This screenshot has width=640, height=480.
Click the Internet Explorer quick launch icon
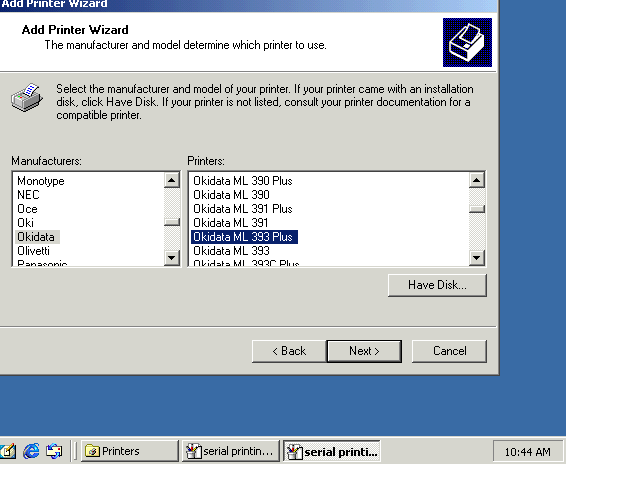pyautogui.click(x=31, y=451)
